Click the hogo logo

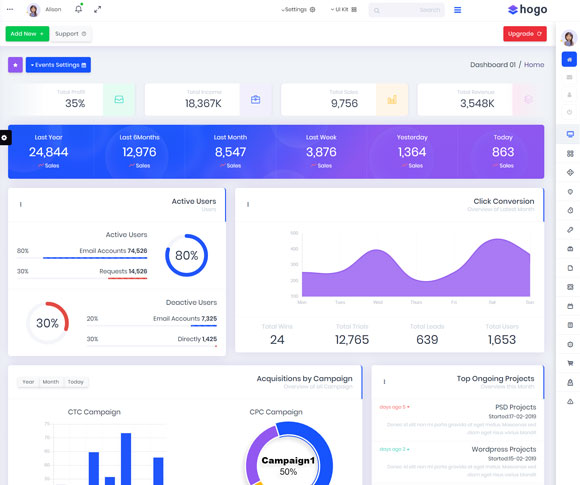(x=527, y=10)
